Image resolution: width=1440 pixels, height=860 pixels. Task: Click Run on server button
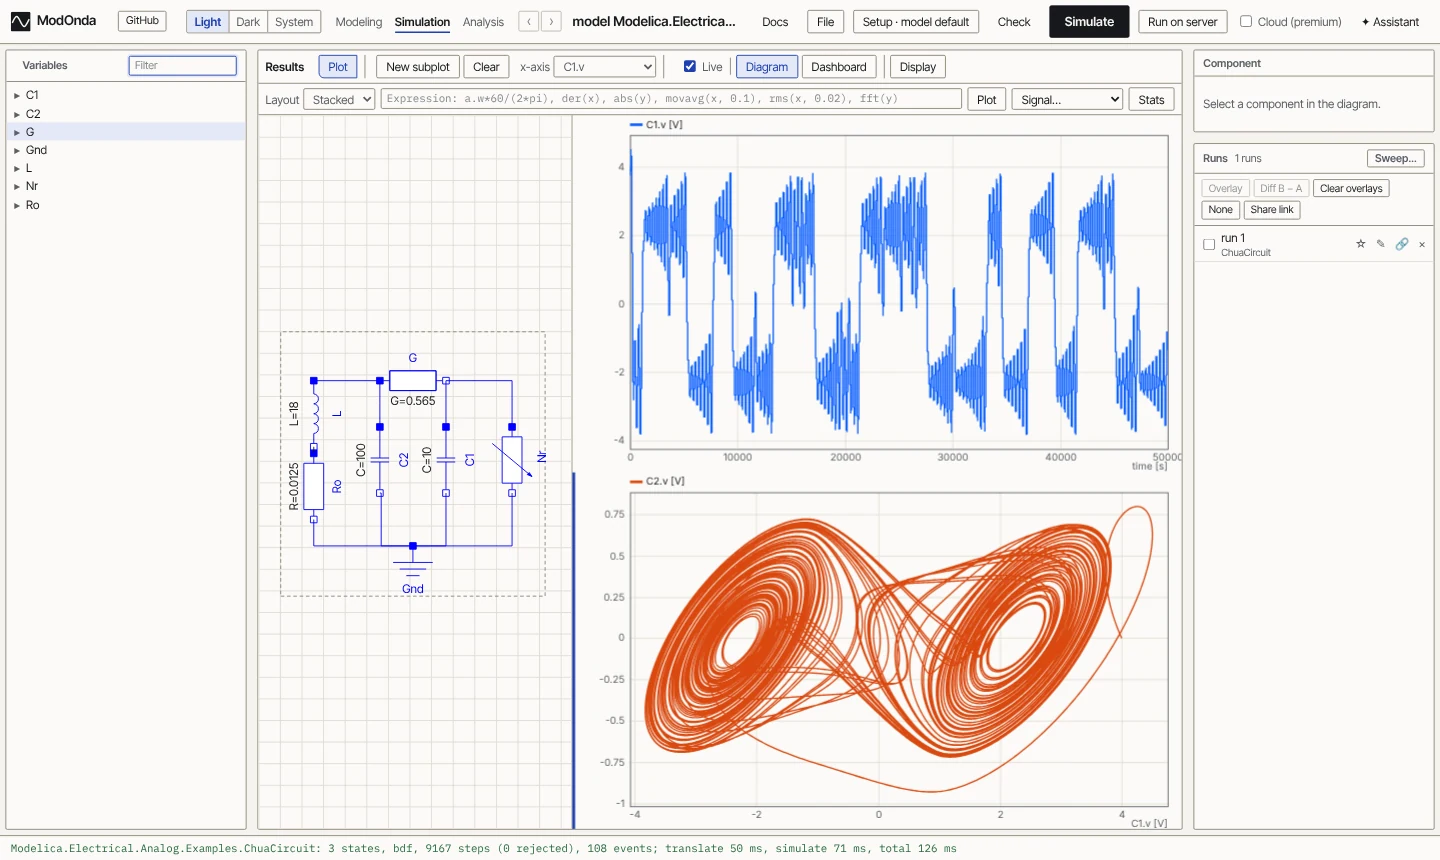click(x=1183, y=22)
